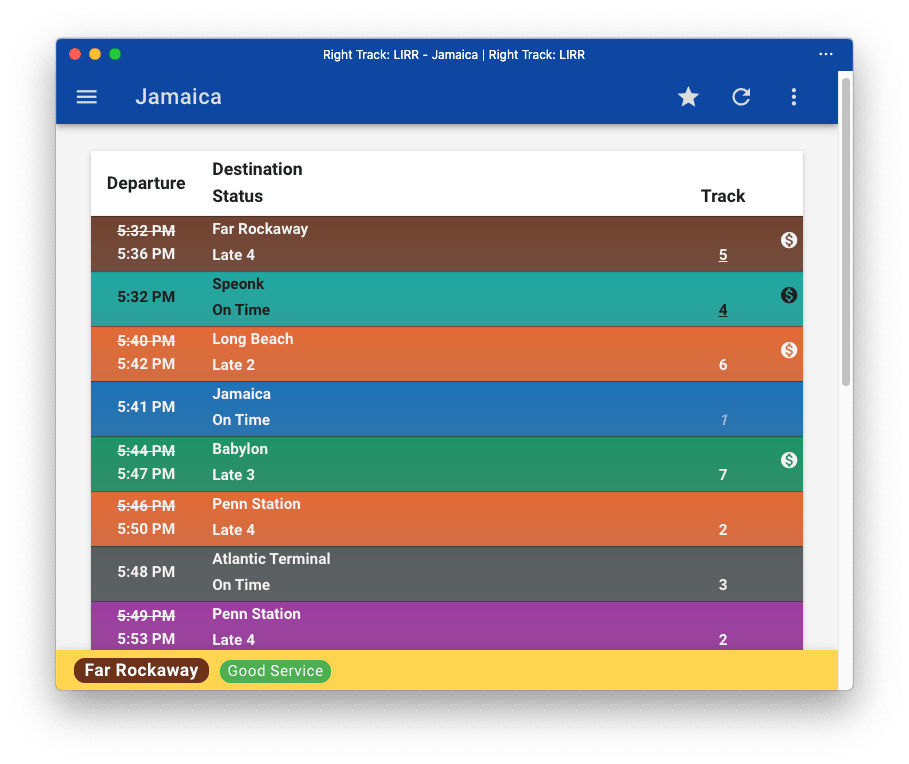Image resolution: width=909 pixels, height=764 pixels.
Task: Click the Departure column header
Action: click(x=146, y=183)
